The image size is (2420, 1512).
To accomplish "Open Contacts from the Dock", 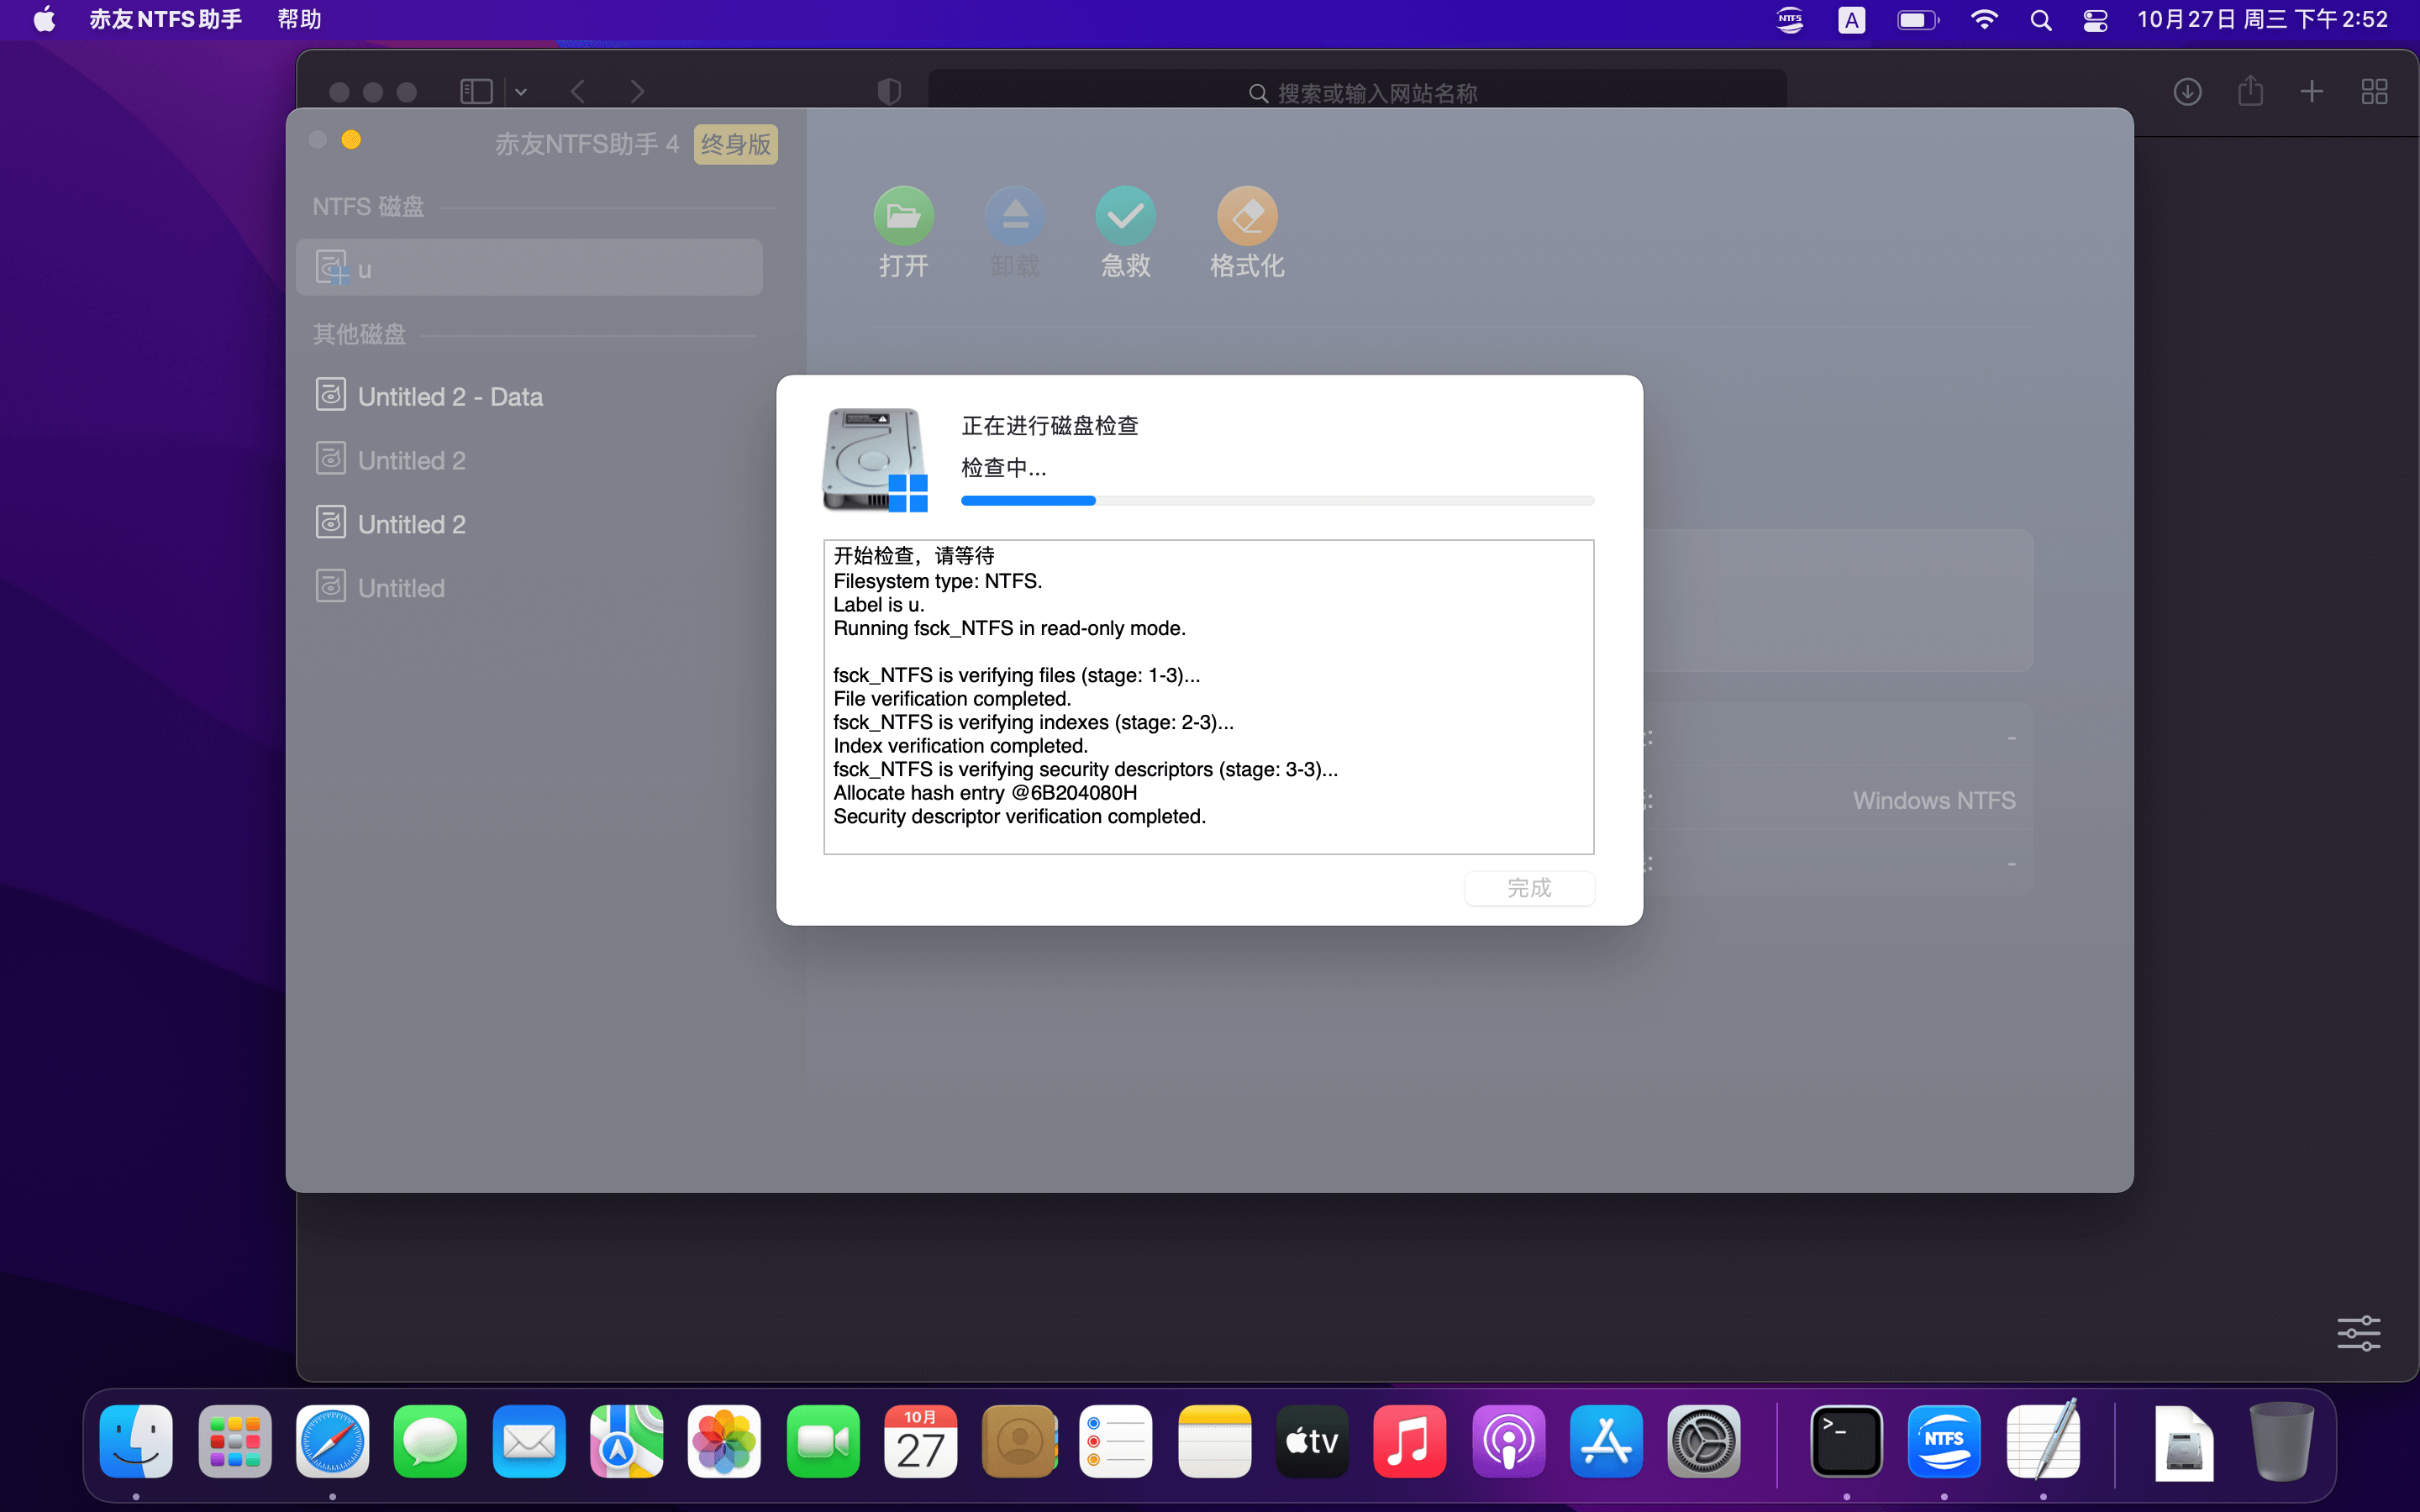I will [x=1018, y=1441].
